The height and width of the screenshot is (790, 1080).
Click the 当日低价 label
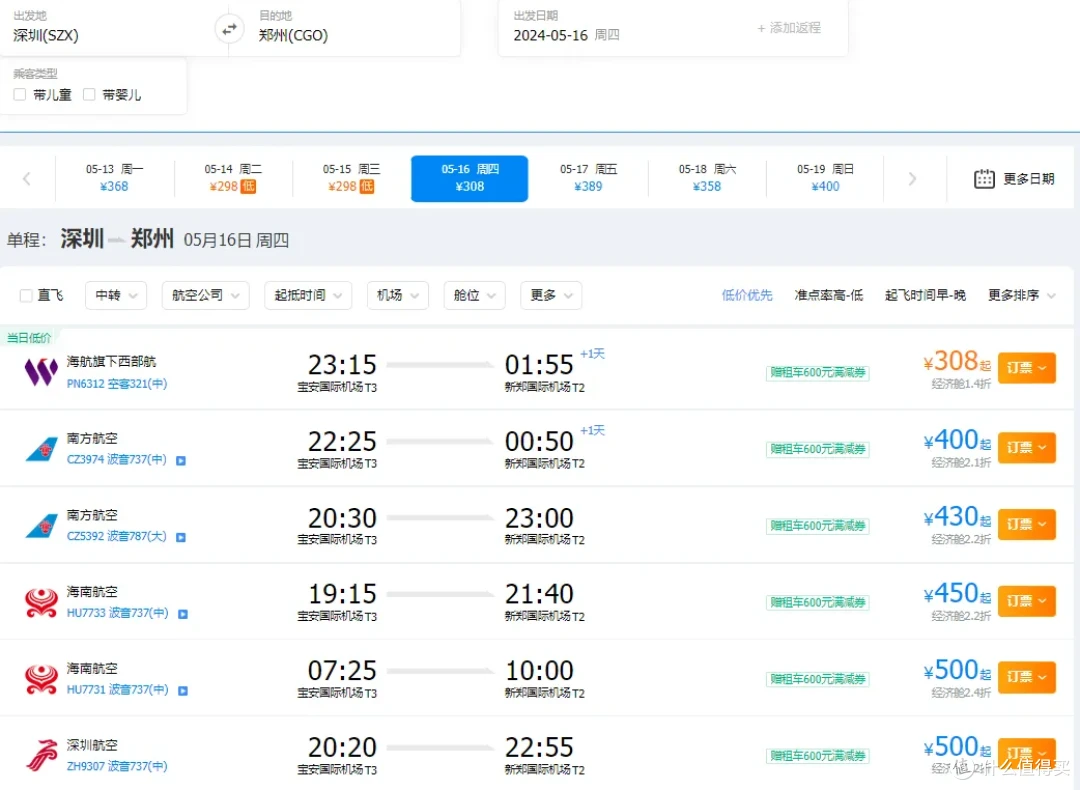[x=29, y=337]
